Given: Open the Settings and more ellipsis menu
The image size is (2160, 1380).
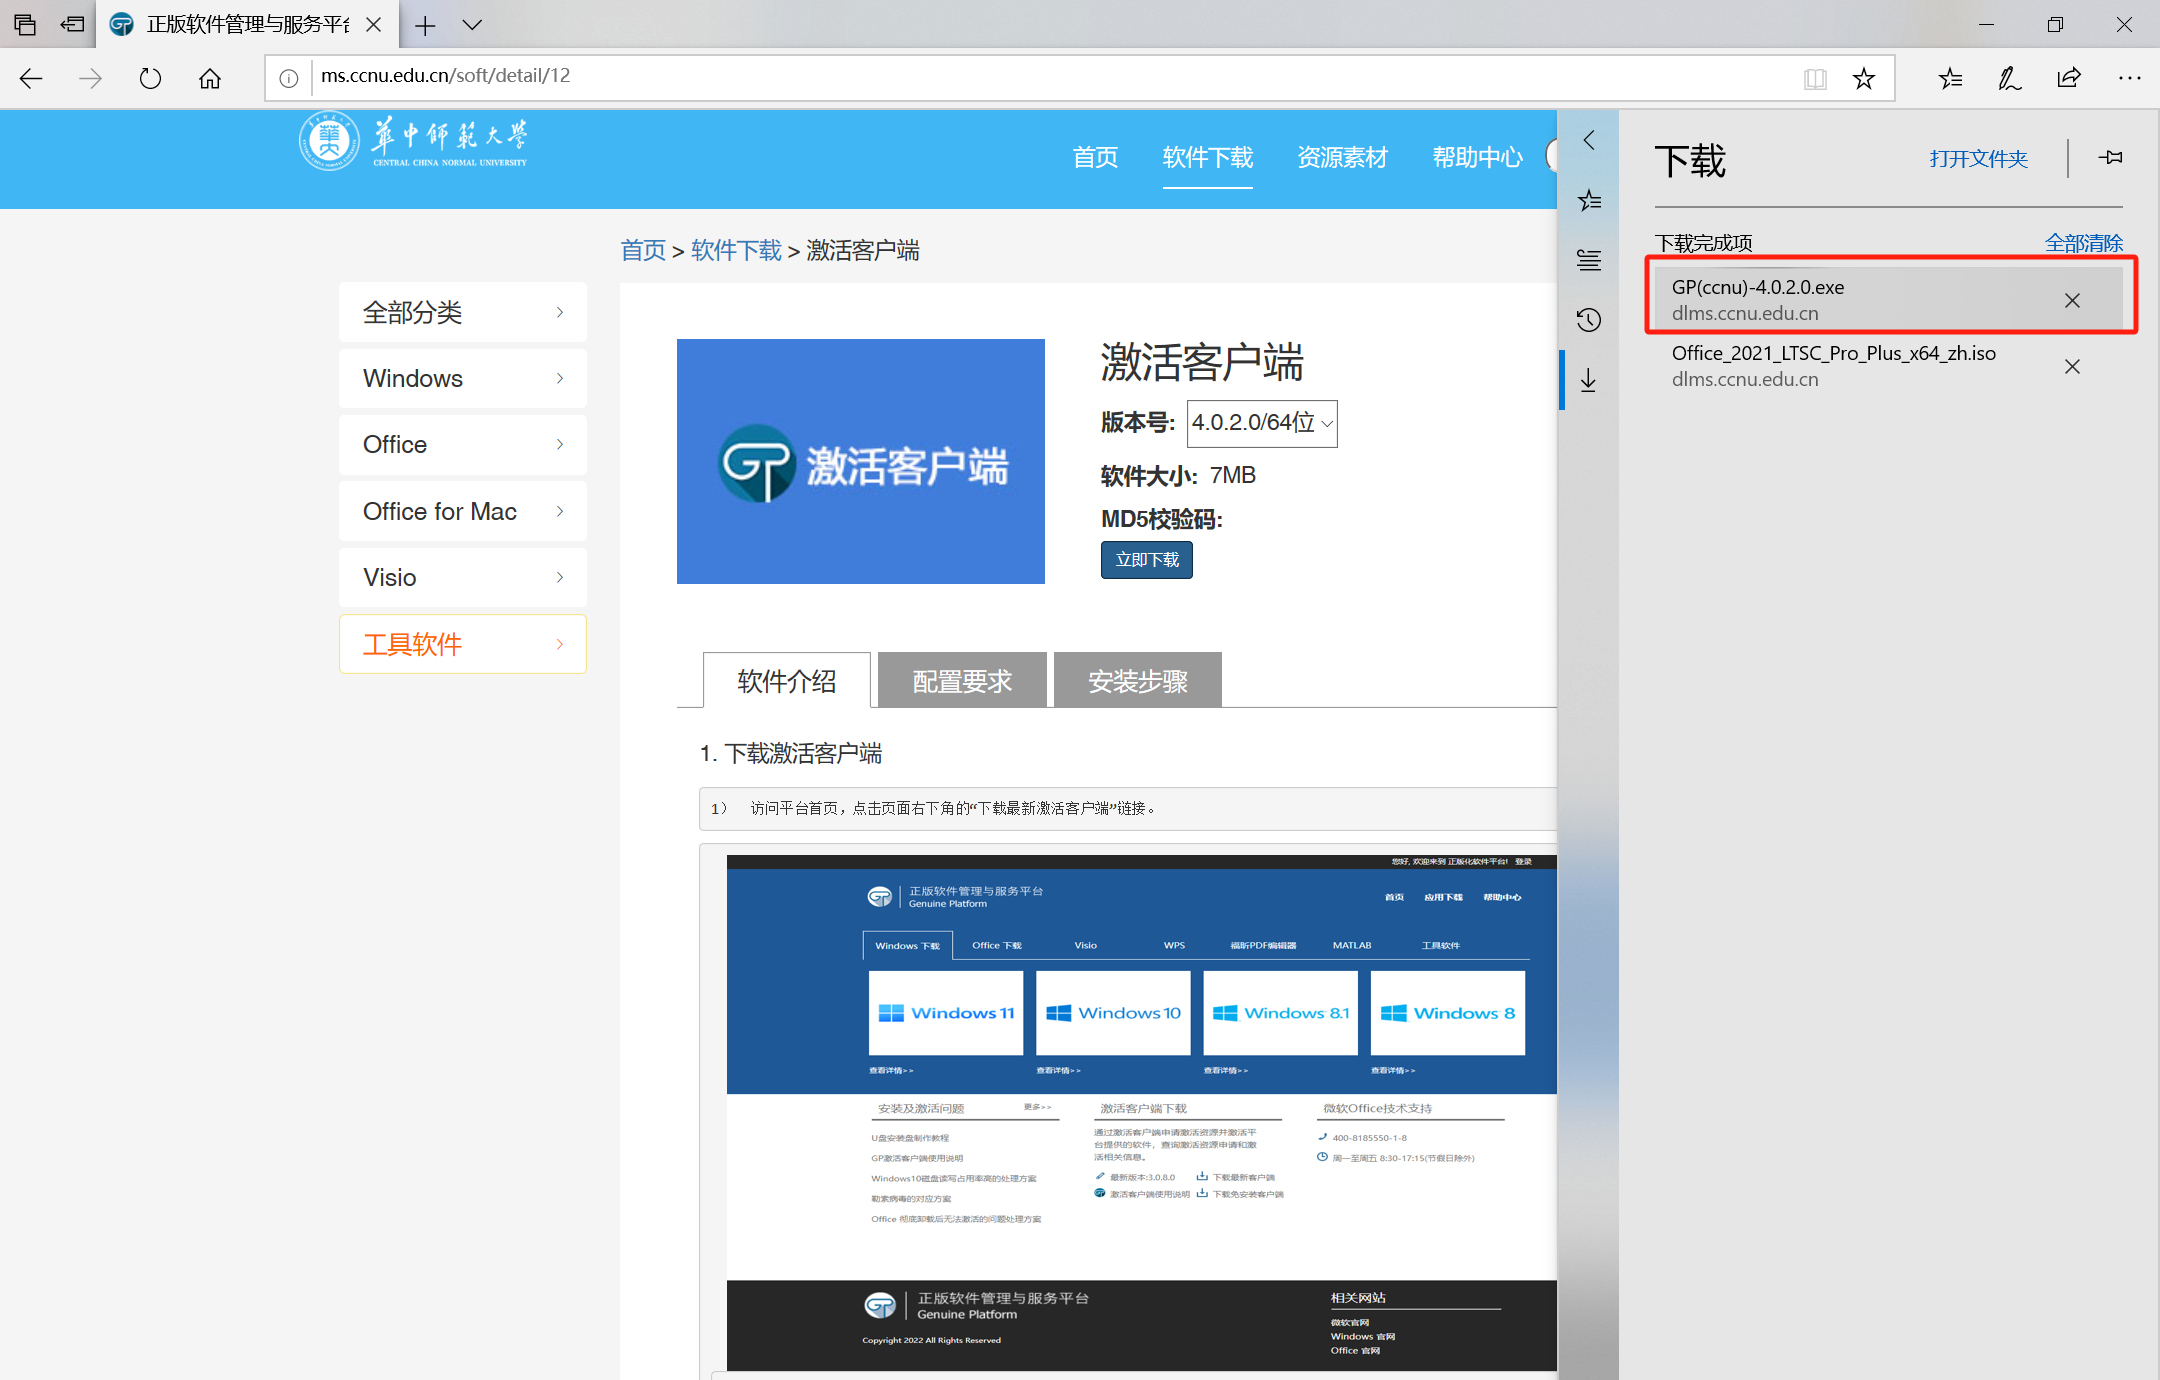Looking at the screenshot, I should (x=2129, y=78).
